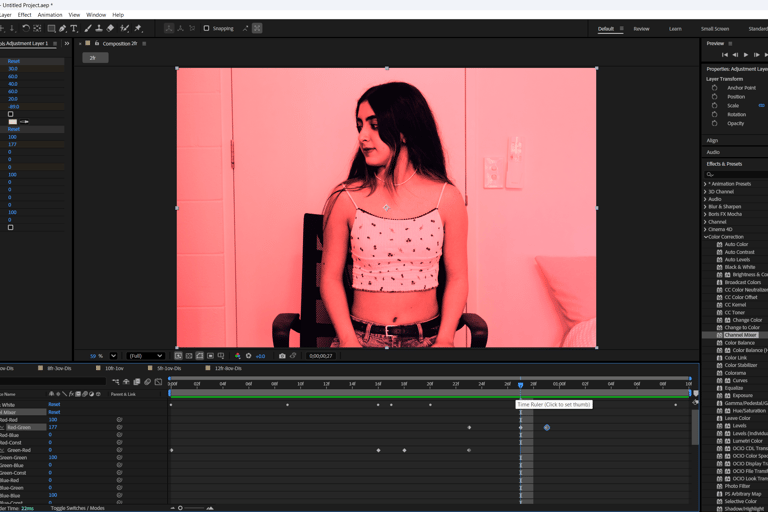Click the Scale constrain proportions link icon

tap(762, 105)
